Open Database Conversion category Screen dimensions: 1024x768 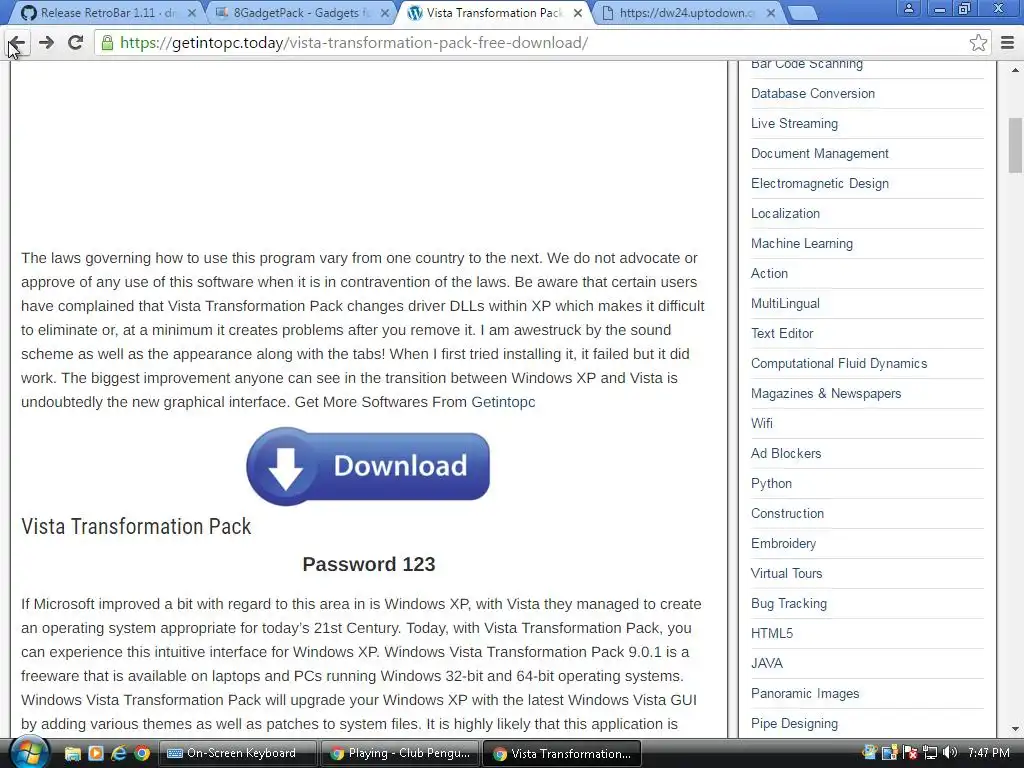pyautogui.click(x=812, y=93)
